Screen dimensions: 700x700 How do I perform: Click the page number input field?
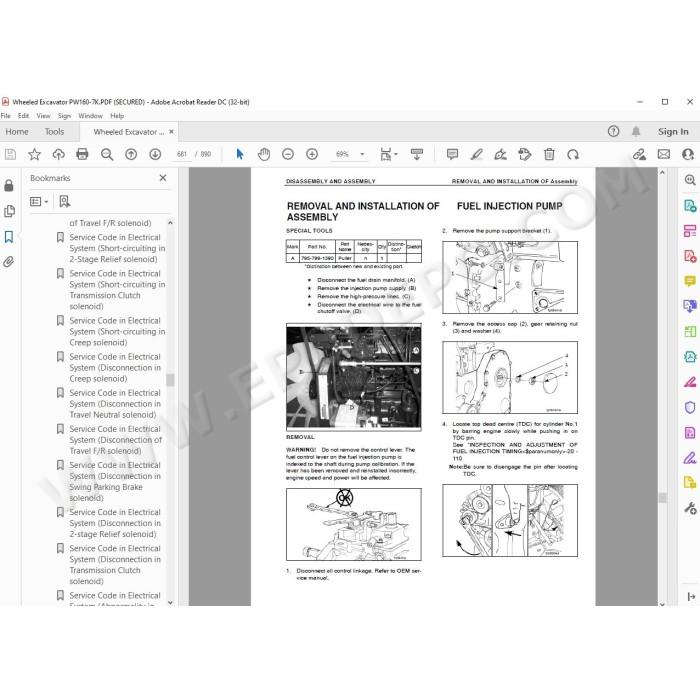click(182, 154)
